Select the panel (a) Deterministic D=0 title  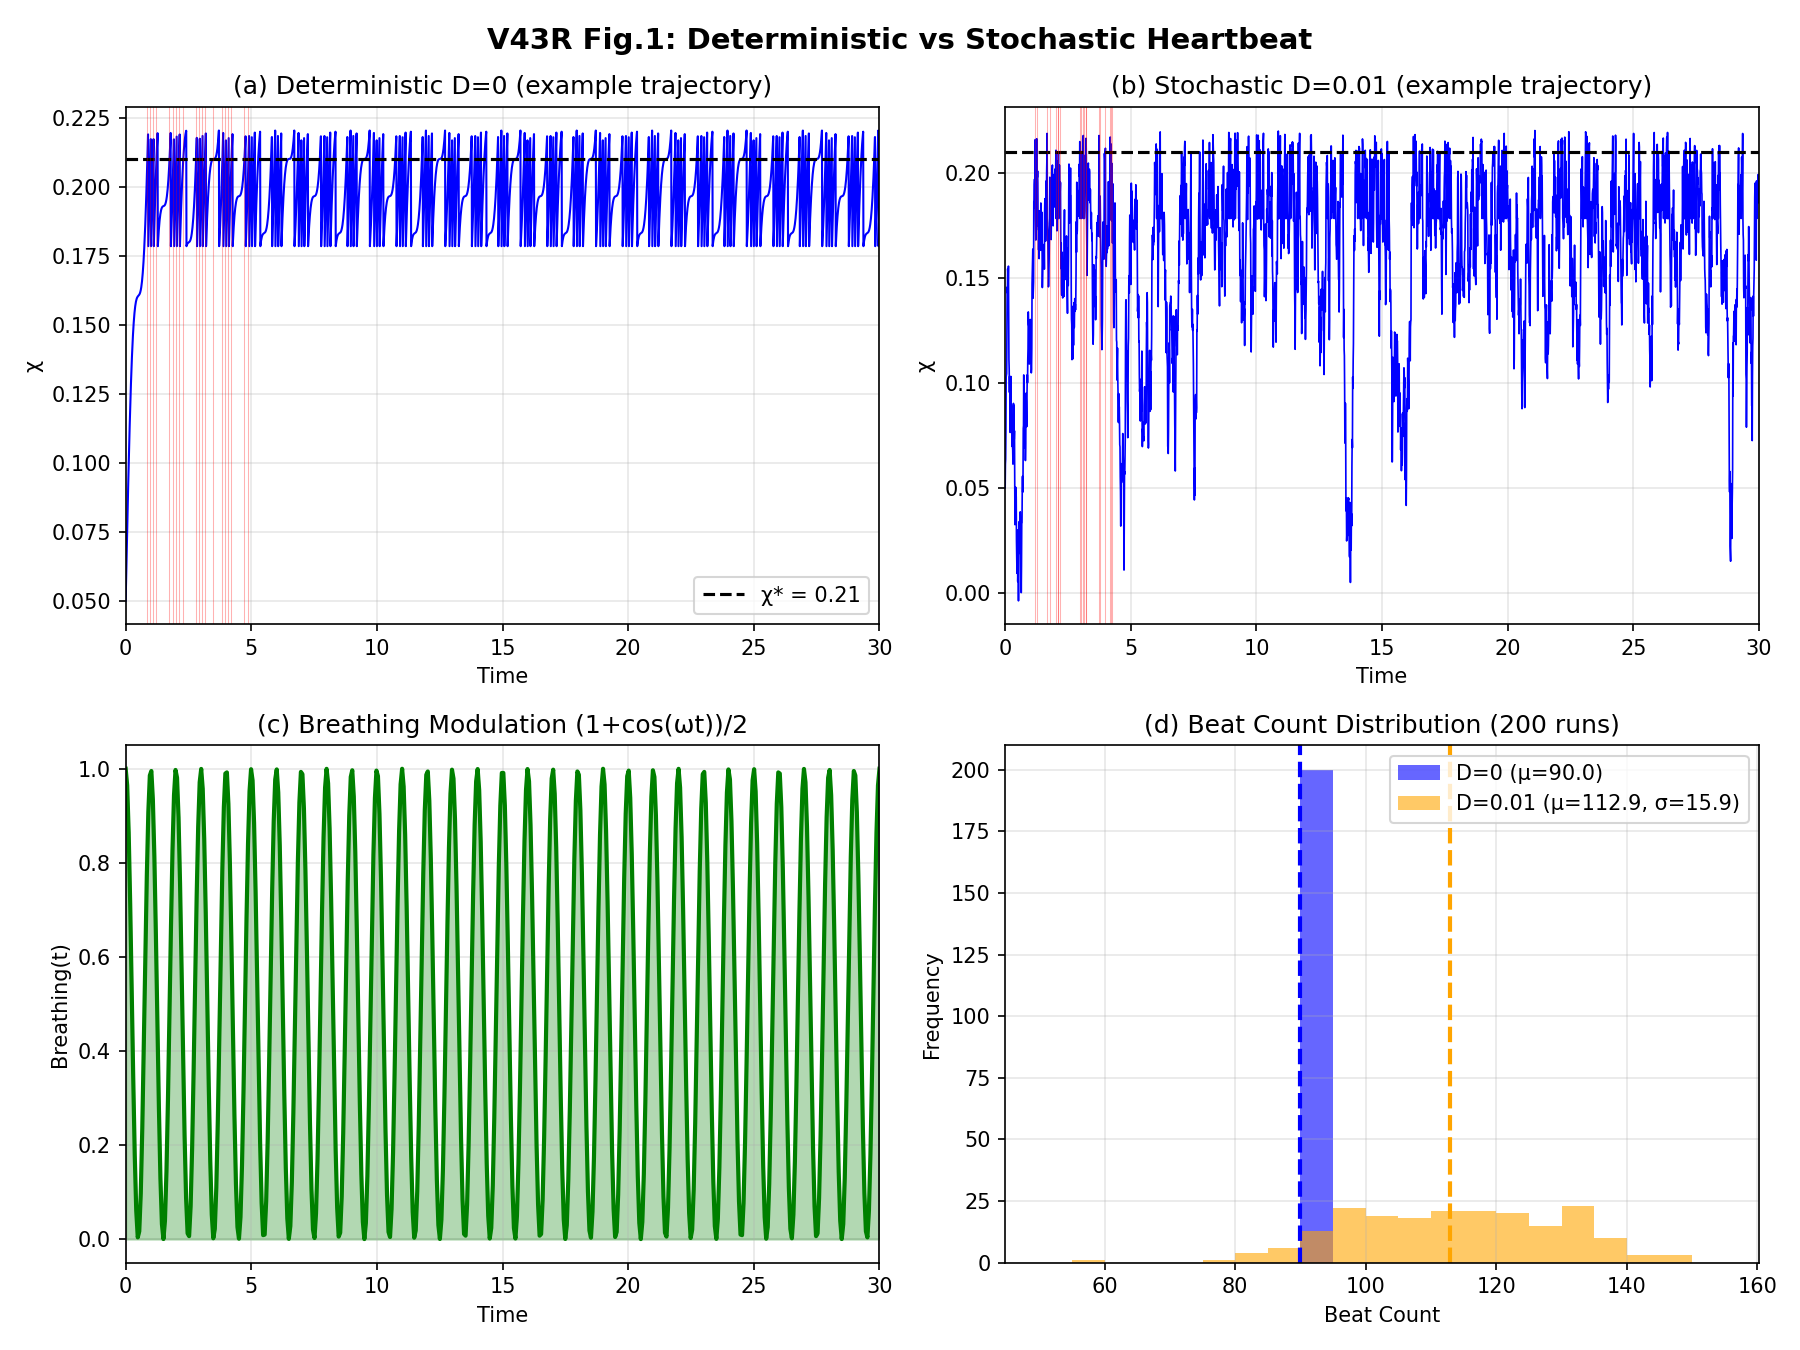coord(502,86)
